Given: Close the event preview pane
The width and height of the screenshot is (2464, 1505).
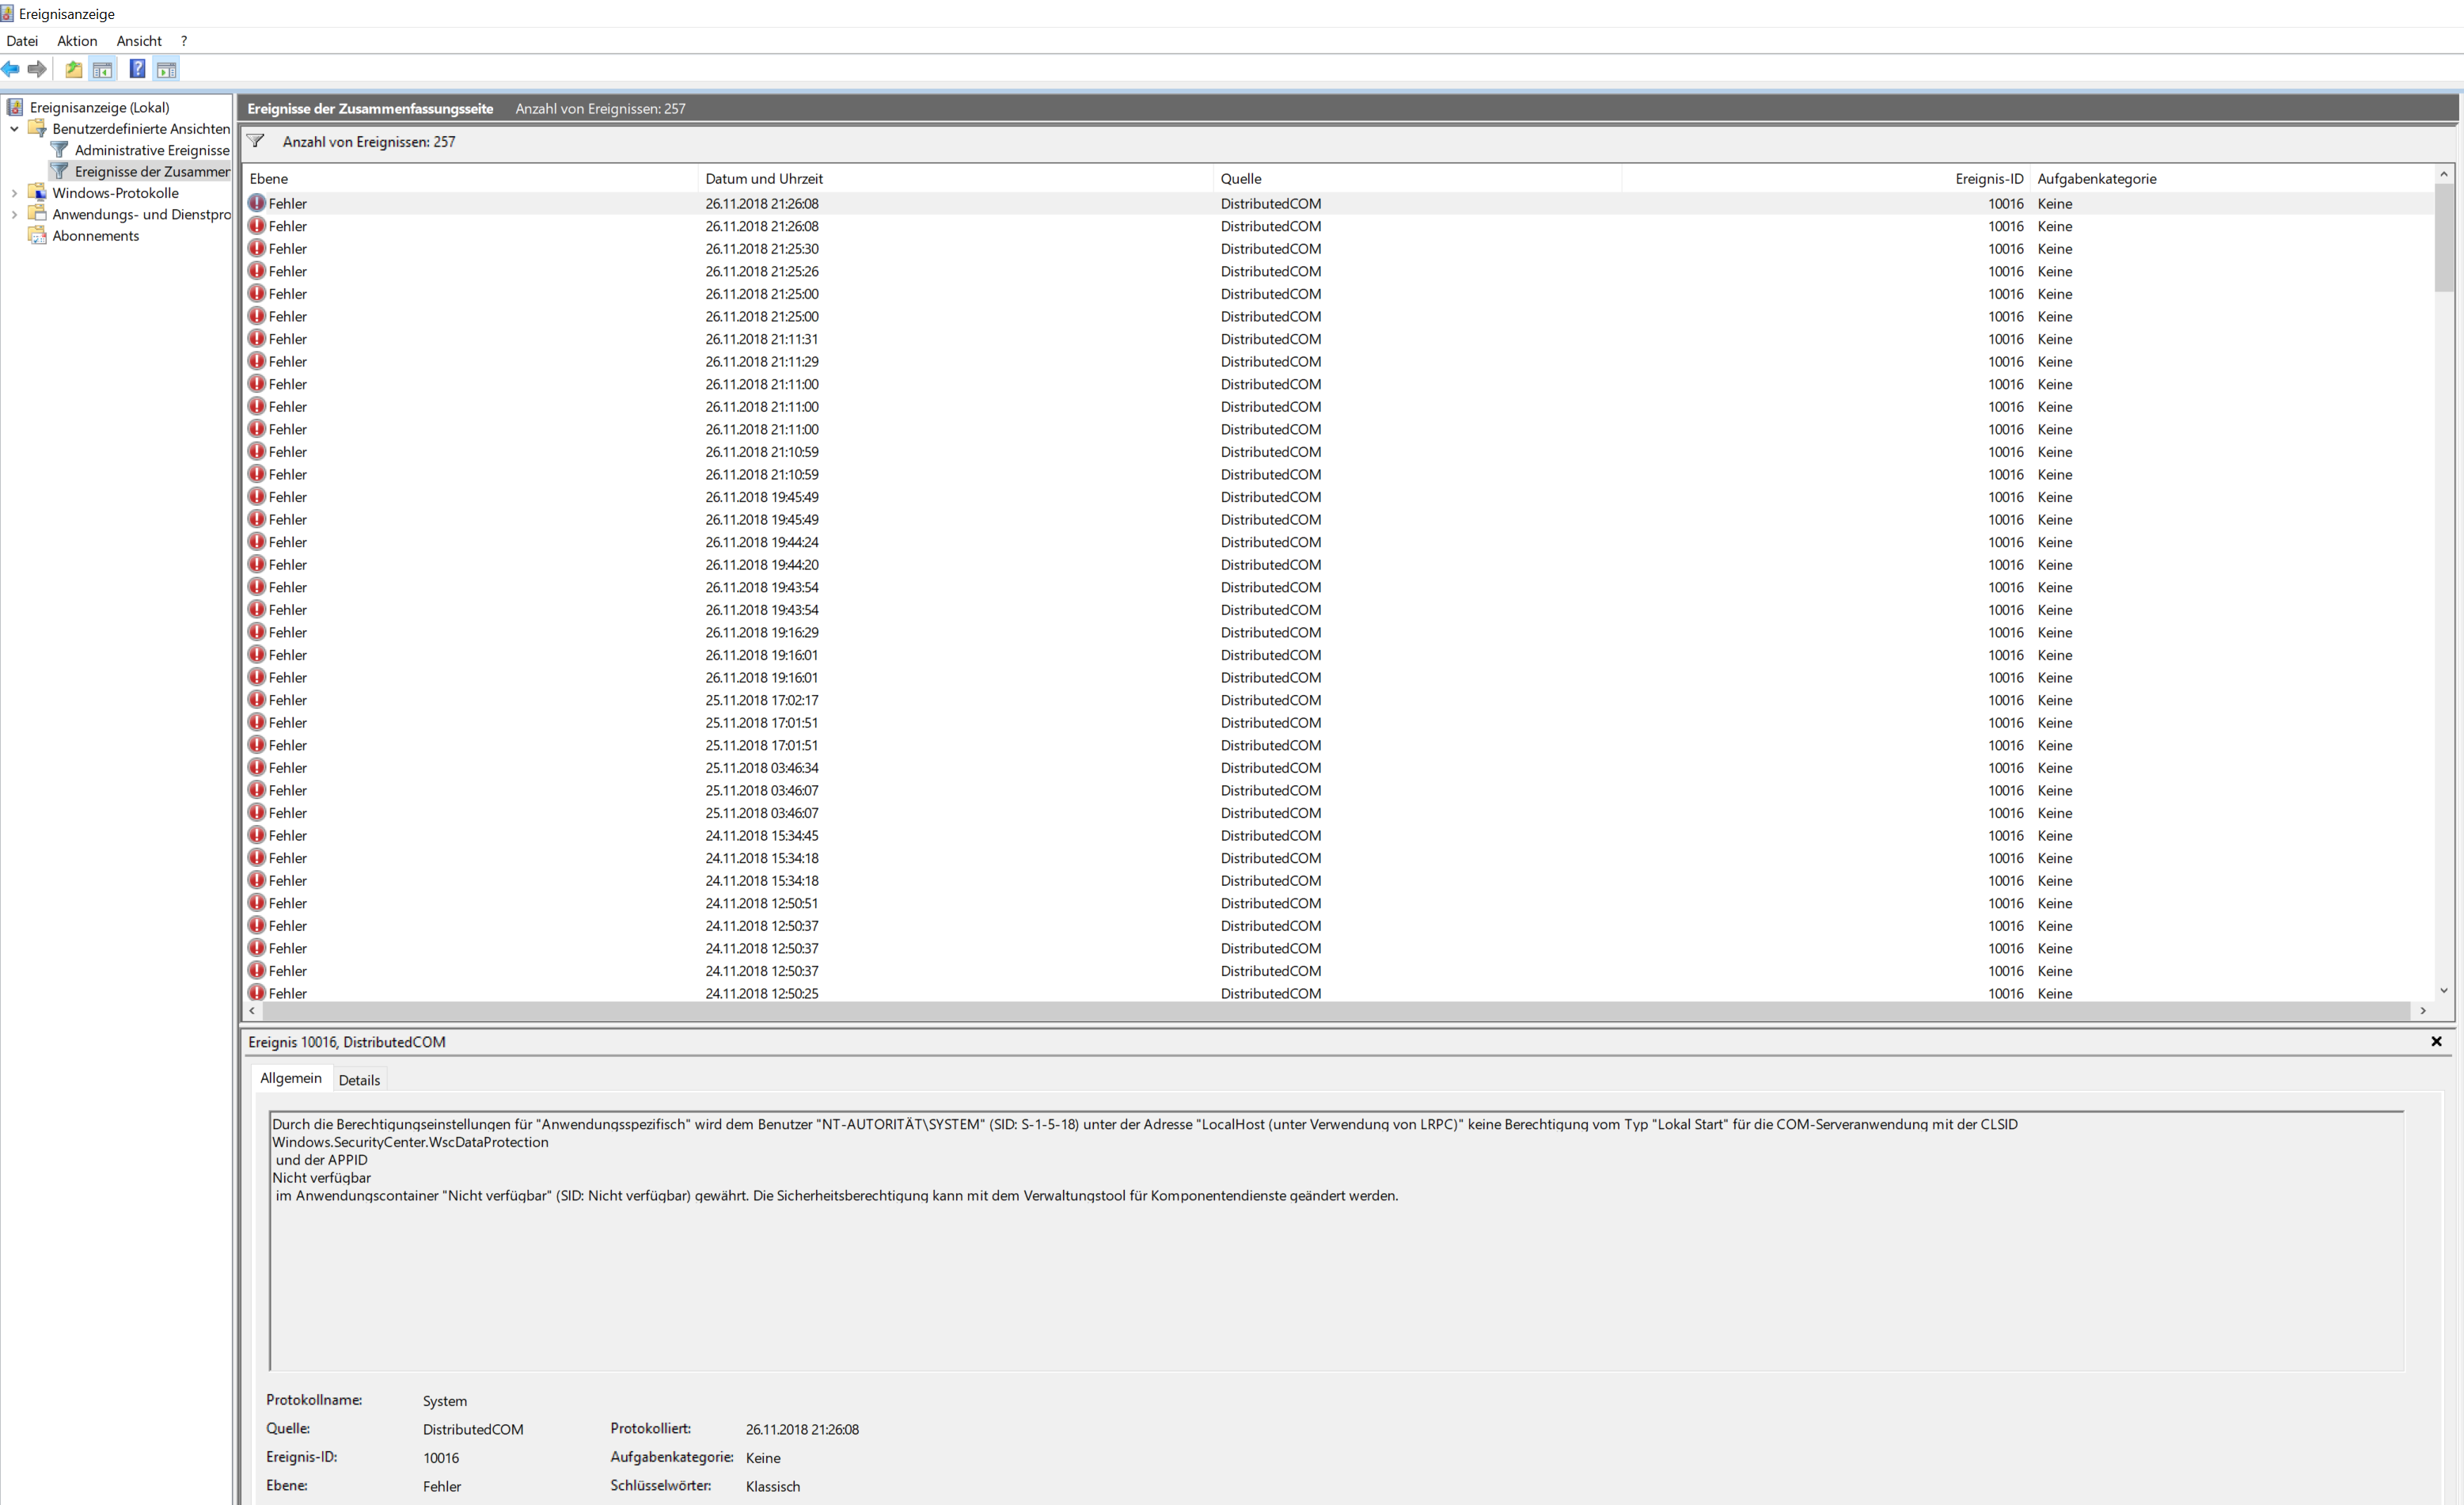Looking at the screenshot, I should (2436, 1042).
